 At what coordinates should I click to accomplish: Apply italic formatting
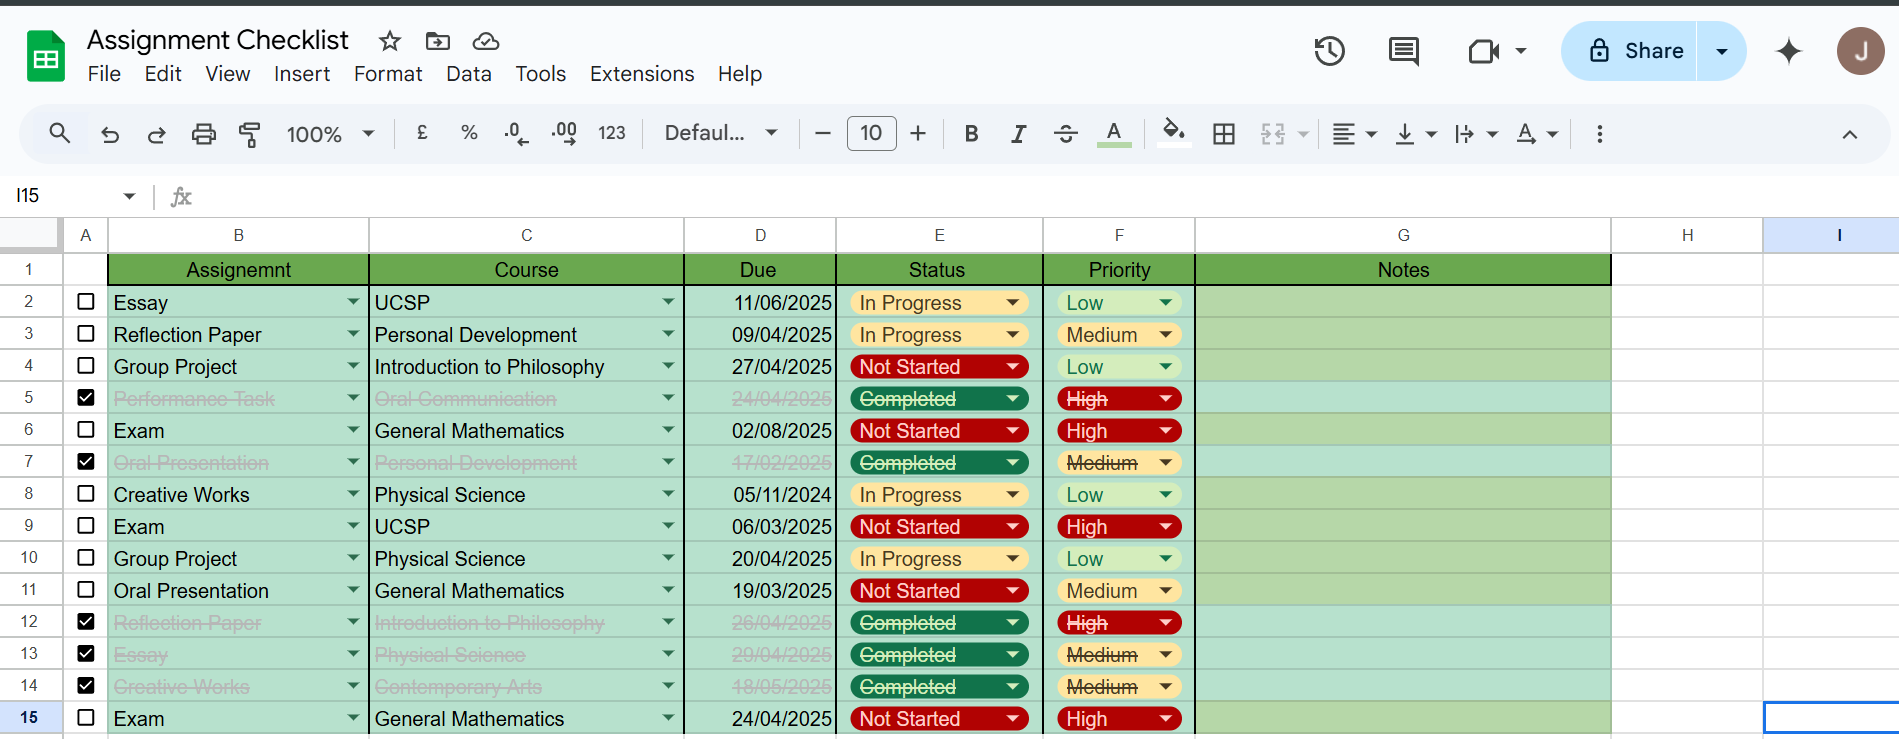click(1018, 134)
